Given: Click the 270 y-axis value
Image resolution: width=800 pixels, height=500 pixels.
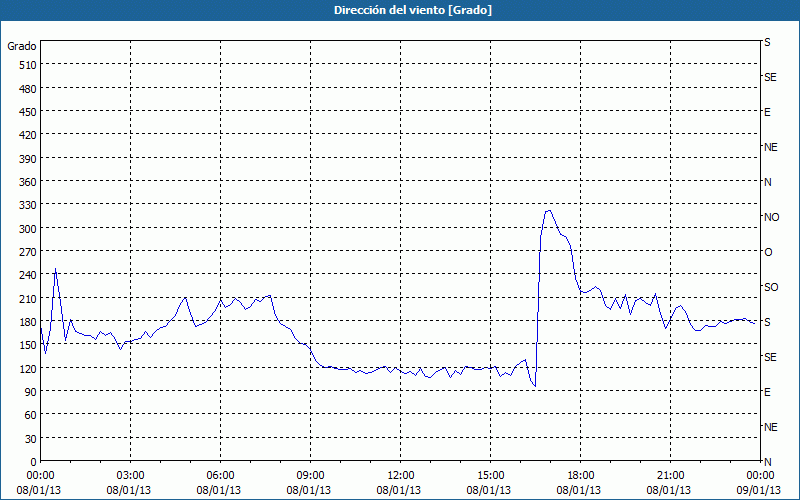Looking at the screenshot, I should (x=28, y=252).
